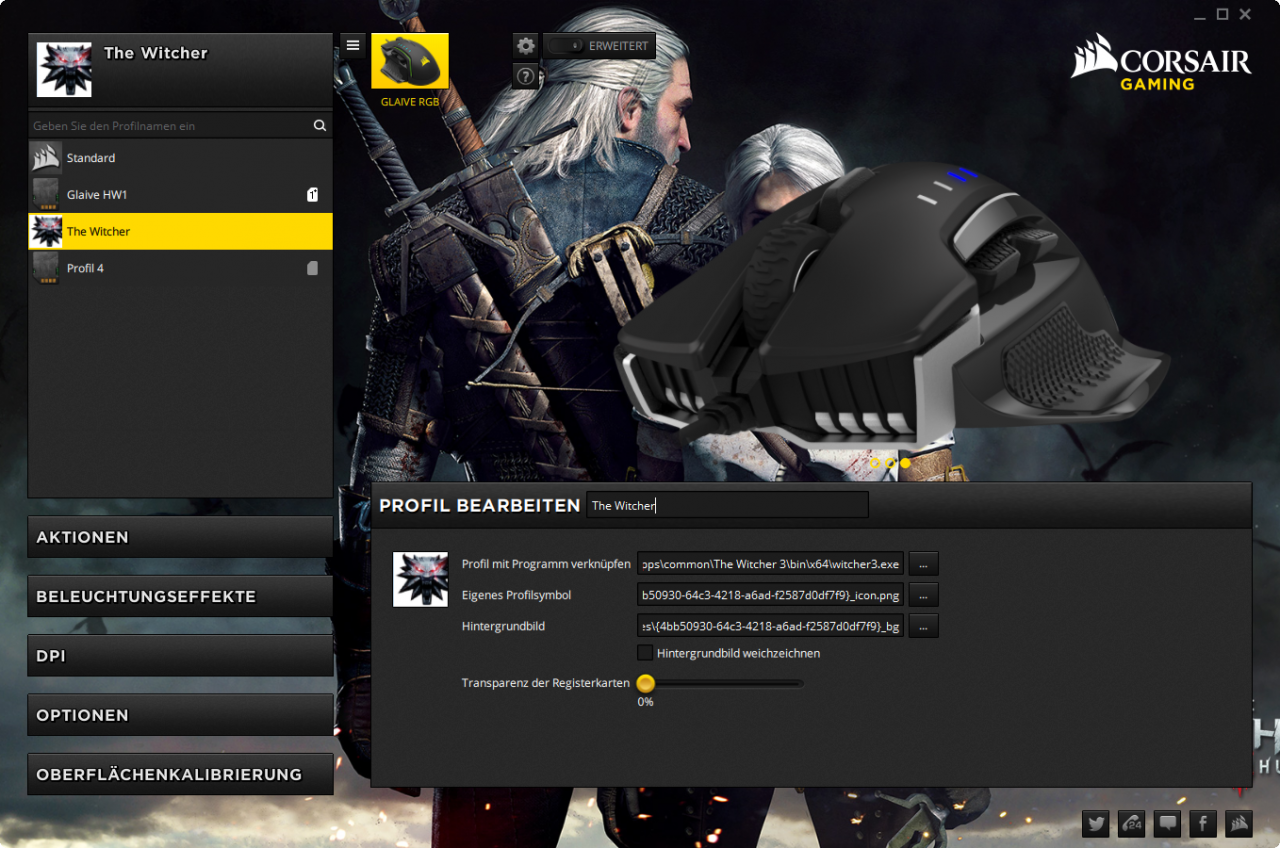Select the GLAIVE RGB mouse device
The height and width of the screenshot is (848, 1280).
coord(410,62)
